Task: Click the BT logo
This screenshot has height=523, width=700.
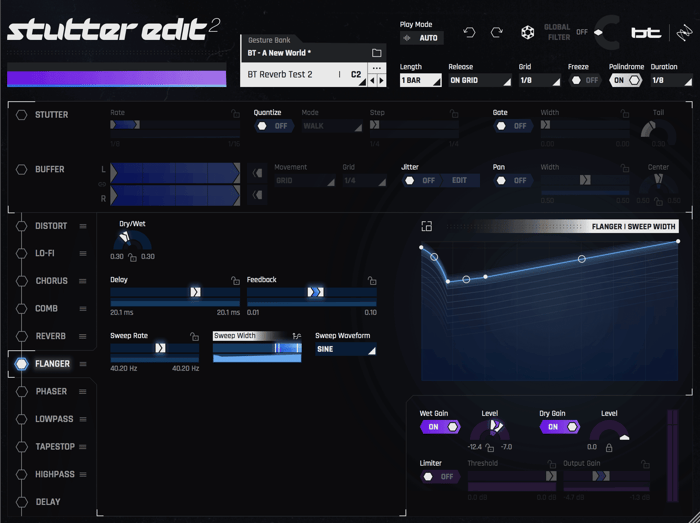Action: point(646,33)
